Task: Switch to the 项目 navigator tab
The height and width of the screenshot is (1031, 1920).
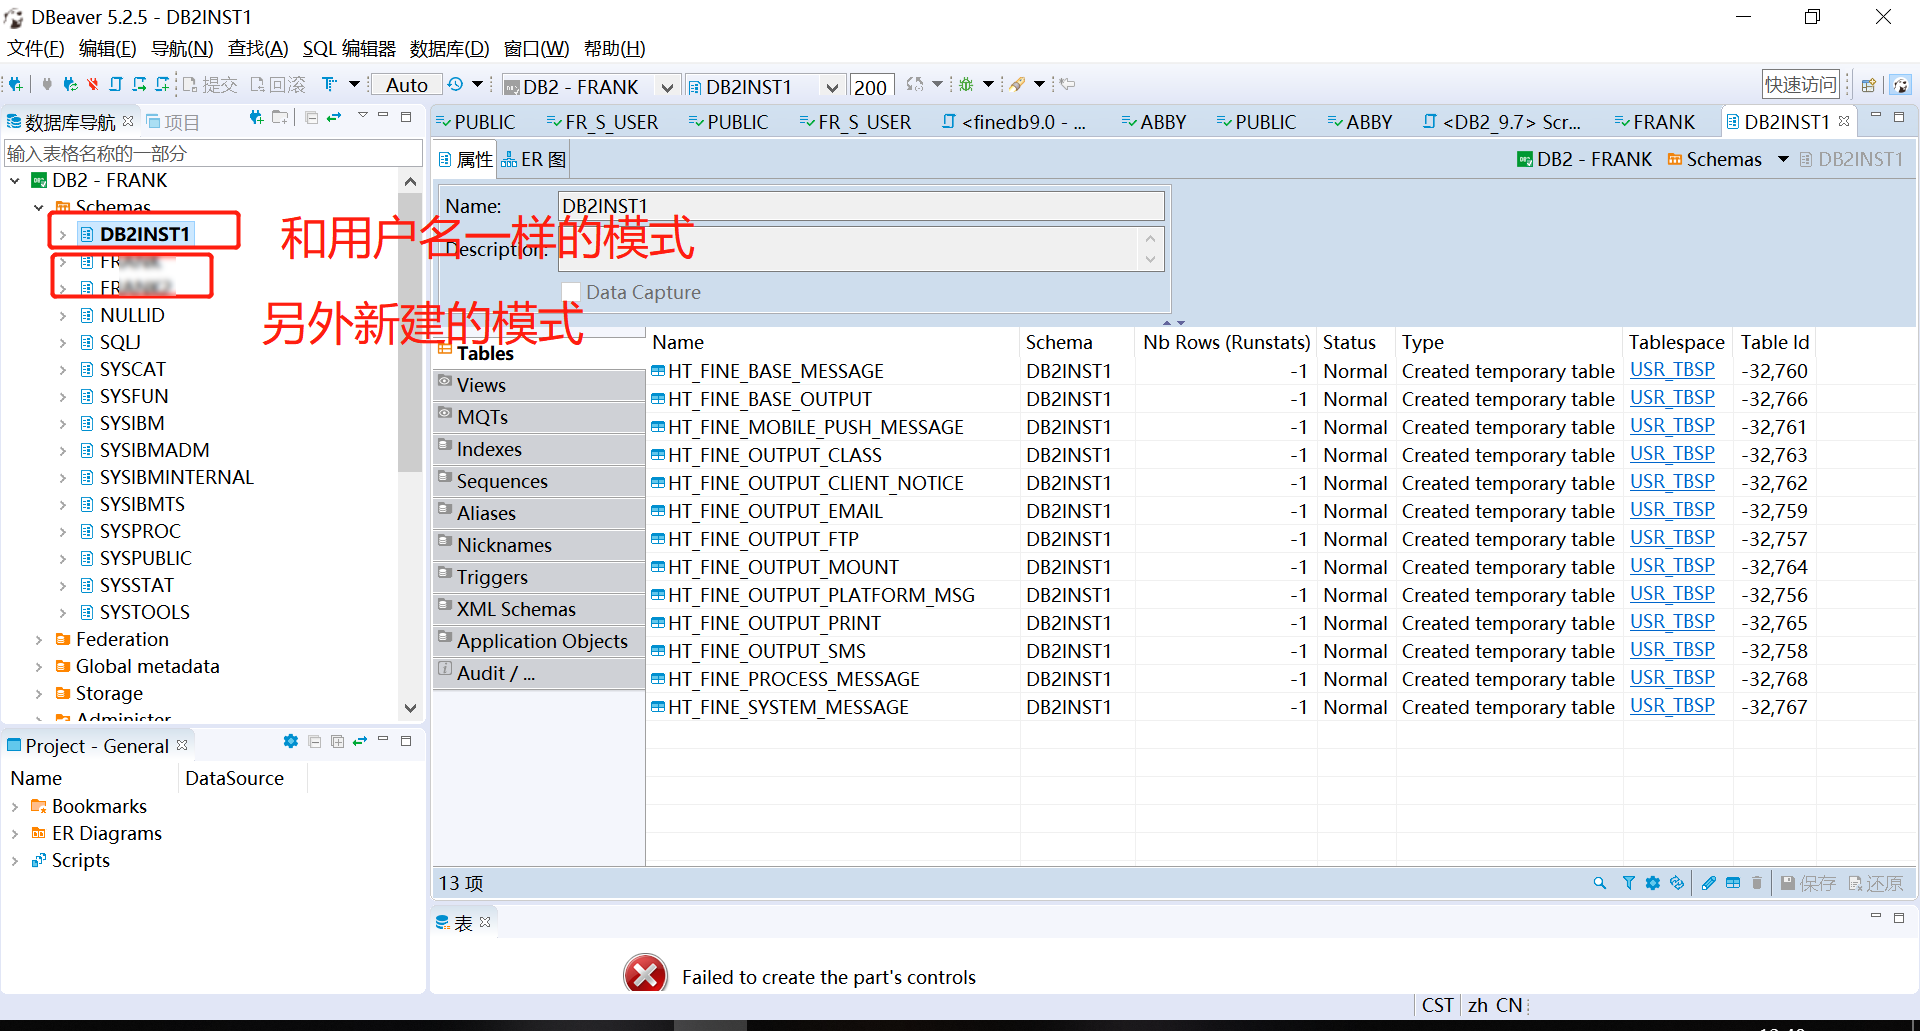Action: (x=173, y=122)
